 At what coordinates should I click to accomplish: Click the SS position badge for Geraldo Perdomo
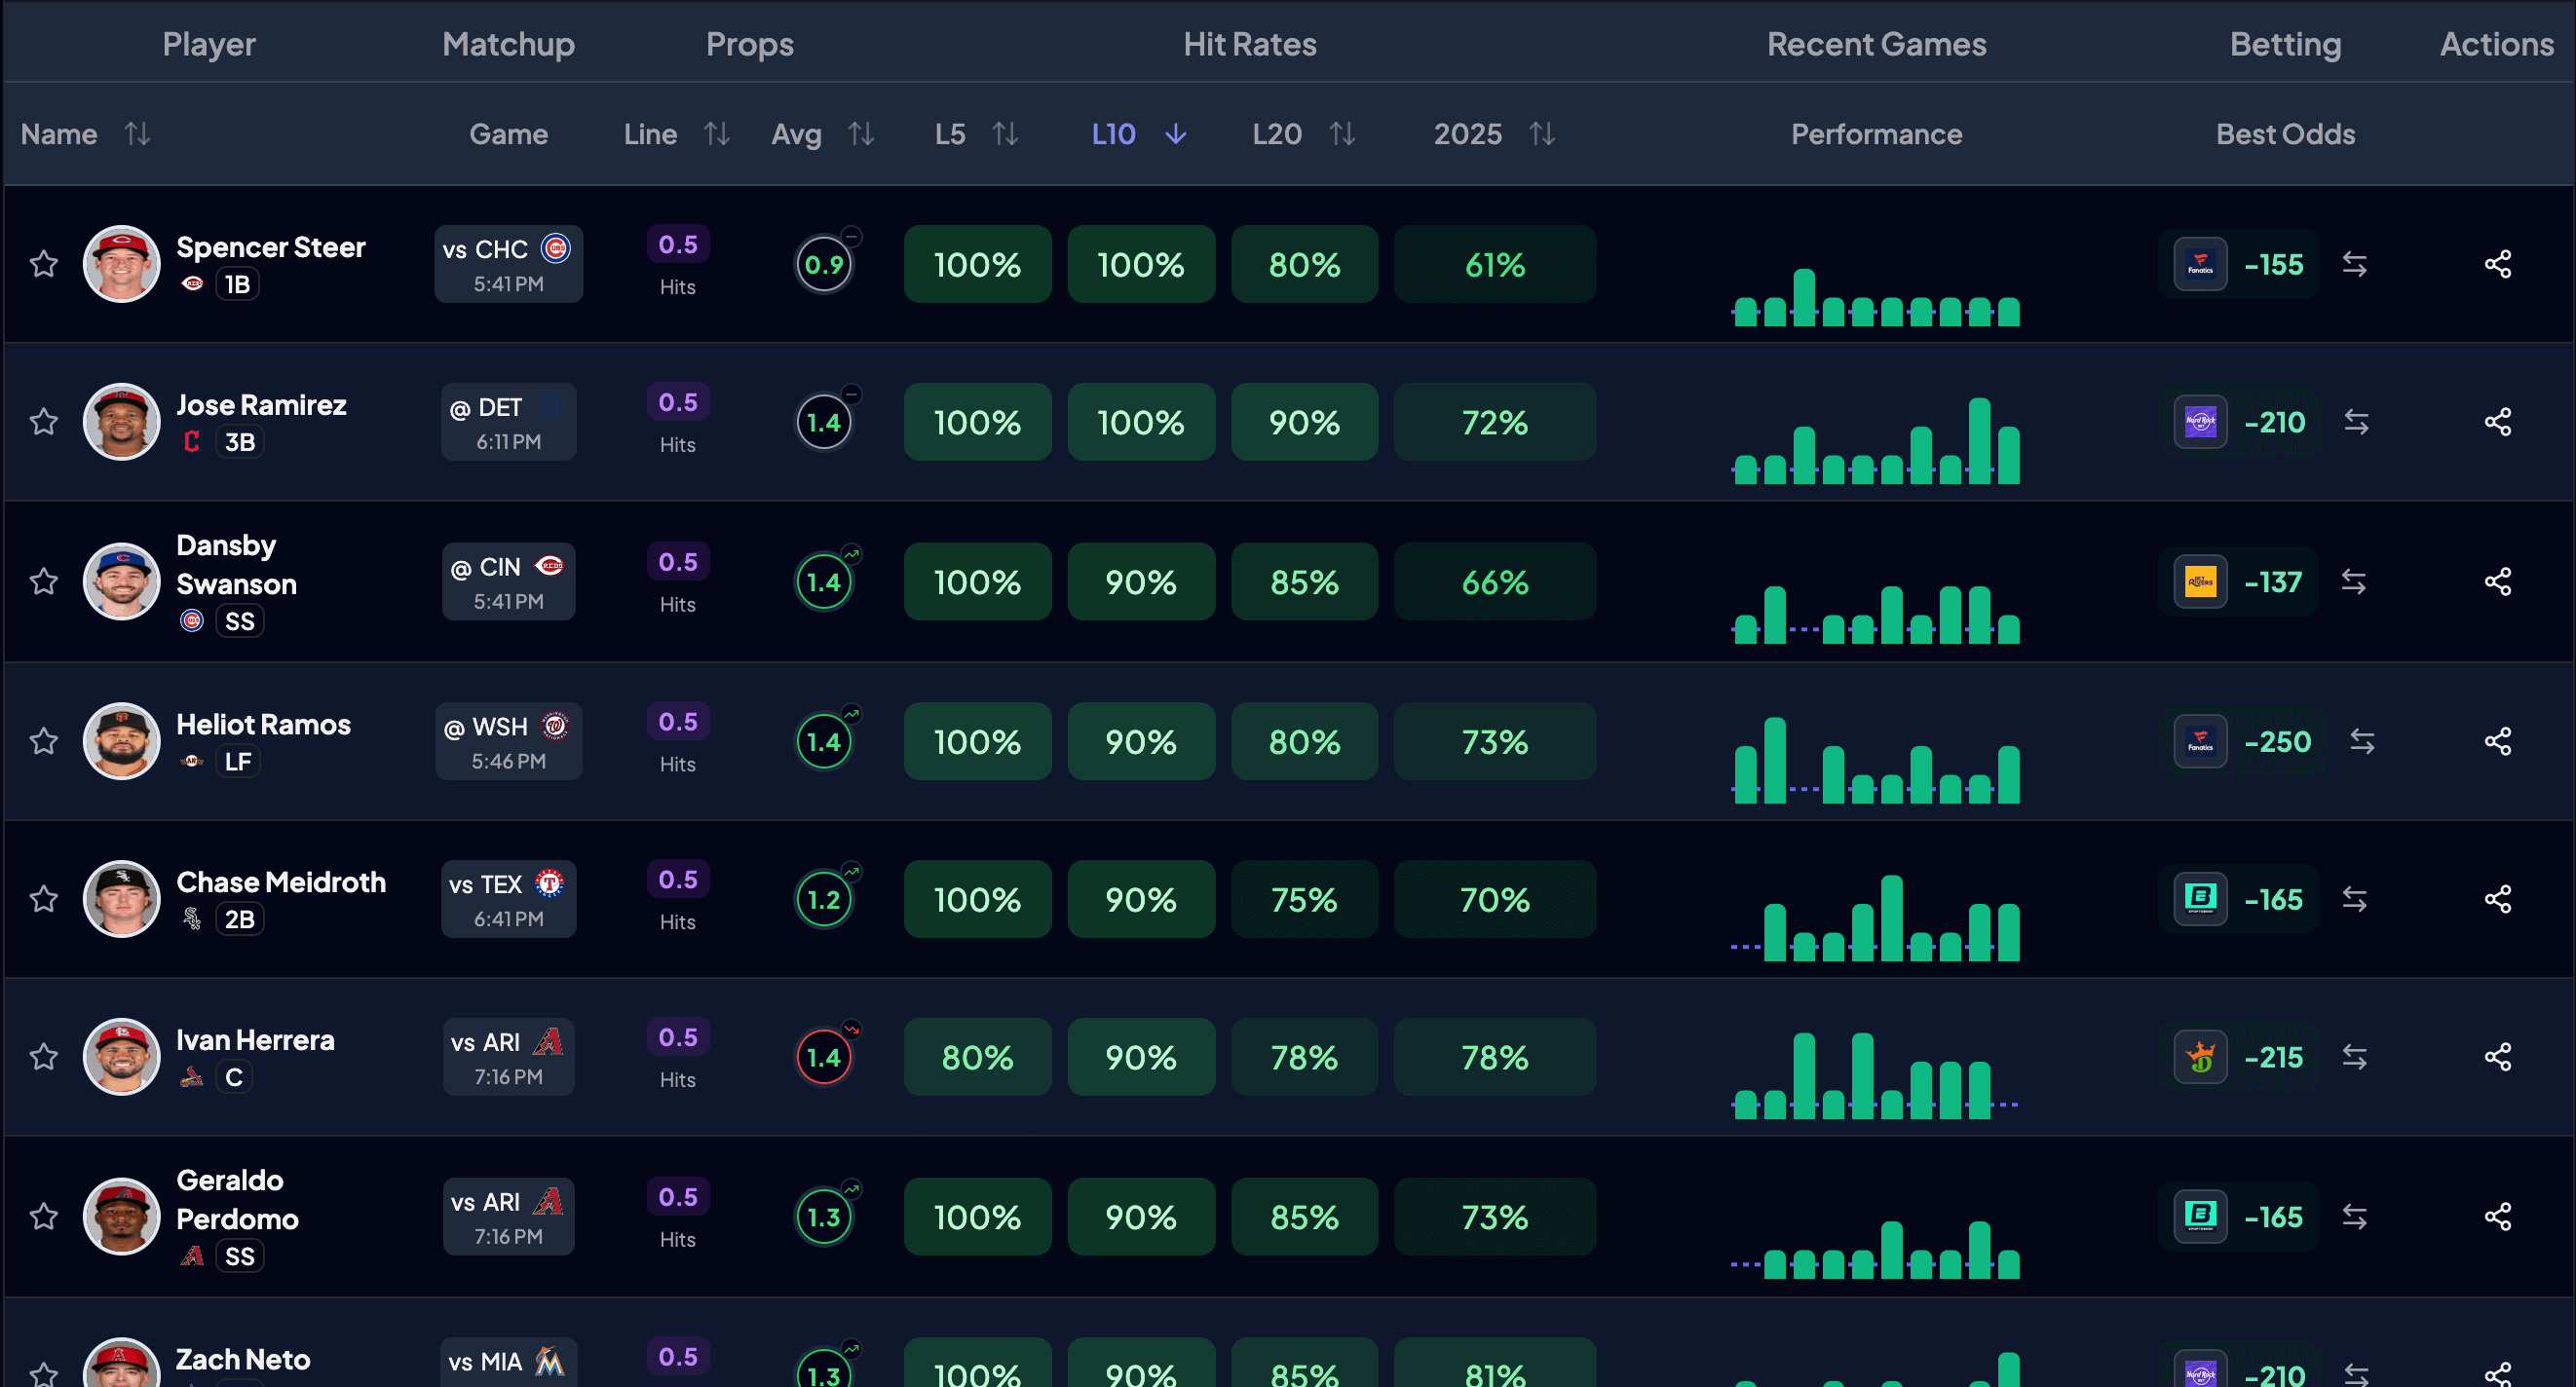tap(240, 1256)
